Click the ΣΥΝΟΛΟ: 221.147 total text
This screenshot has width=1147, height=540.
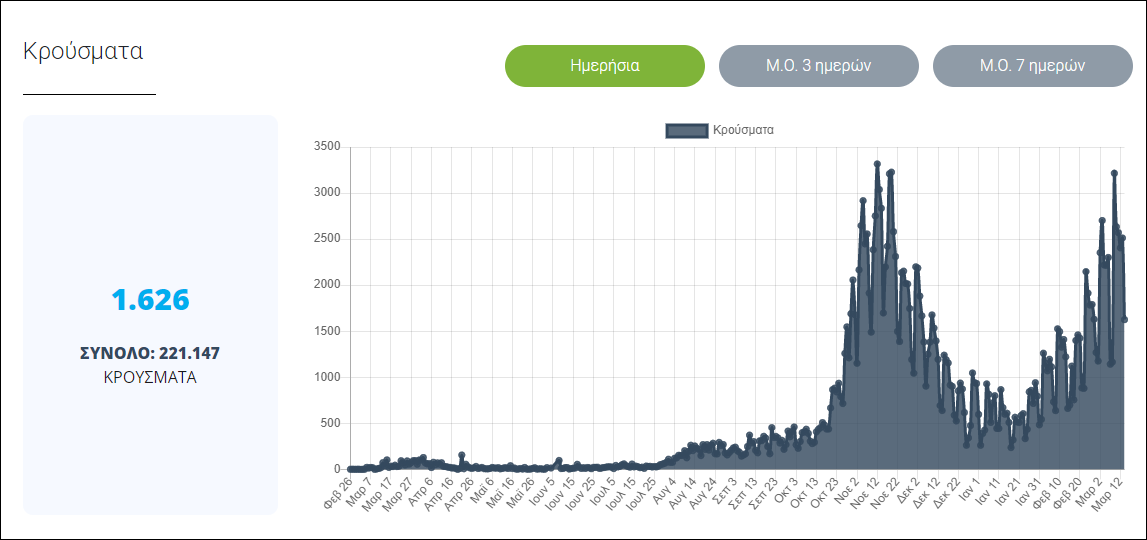(150, 353)
